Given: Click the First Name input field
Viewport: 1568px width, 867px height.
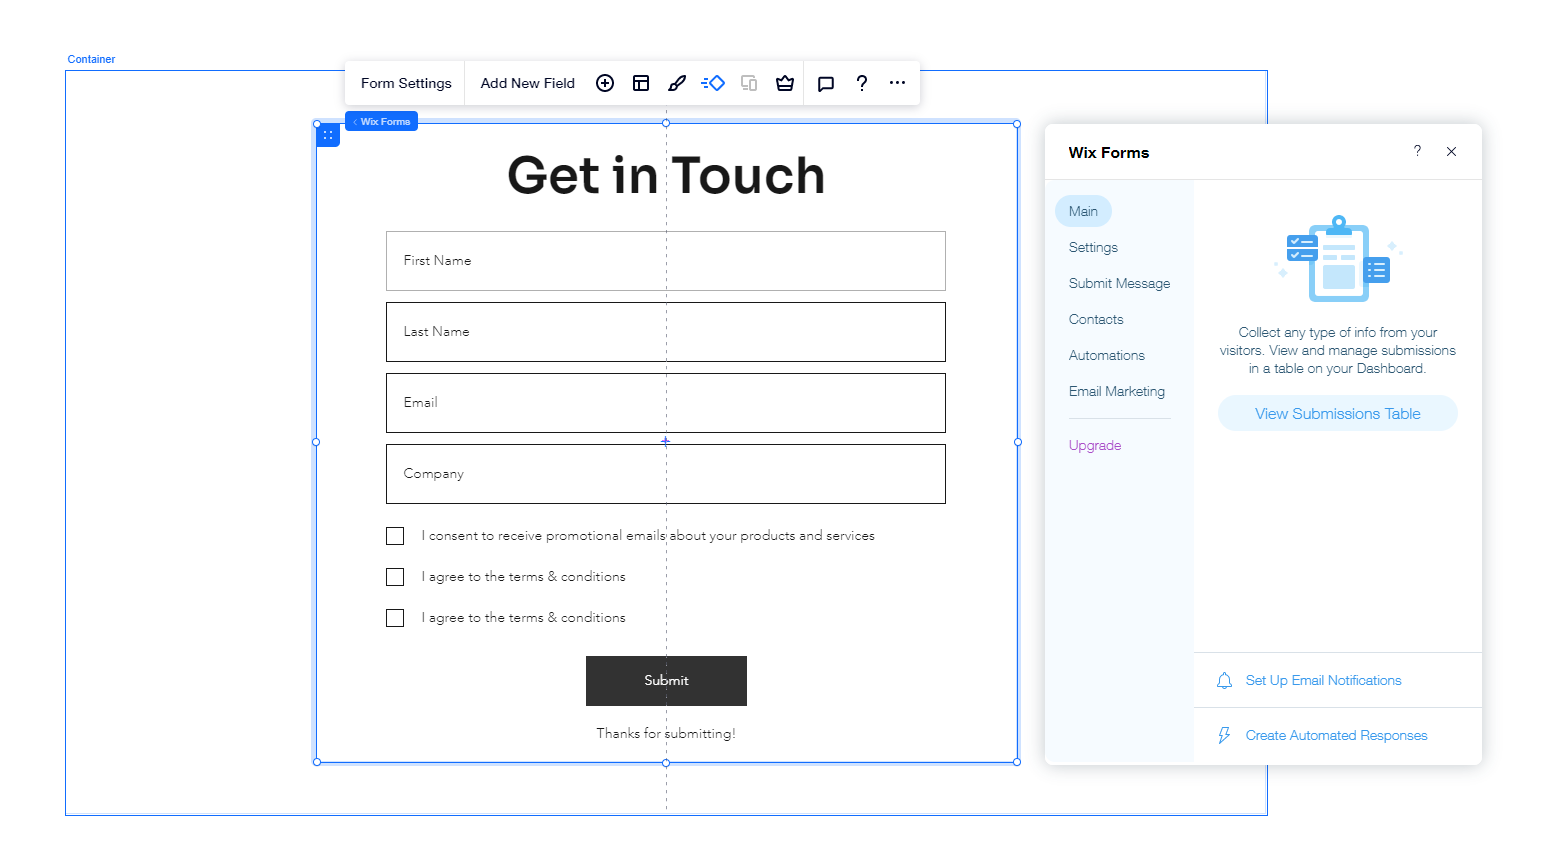Looking at the screenshot, I should (666, 261).
